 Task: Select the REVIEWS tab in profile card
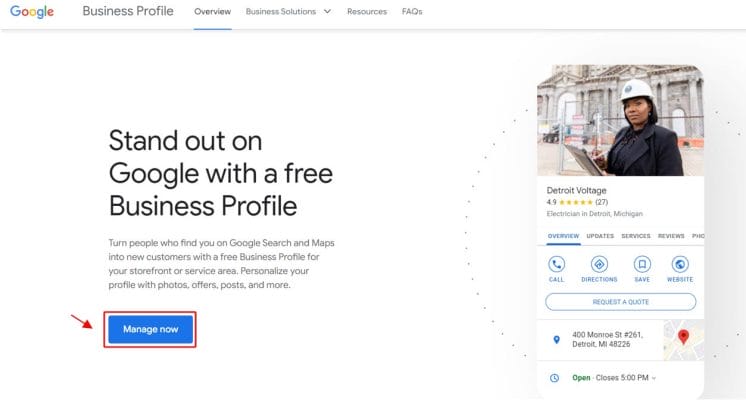(671, 236)
